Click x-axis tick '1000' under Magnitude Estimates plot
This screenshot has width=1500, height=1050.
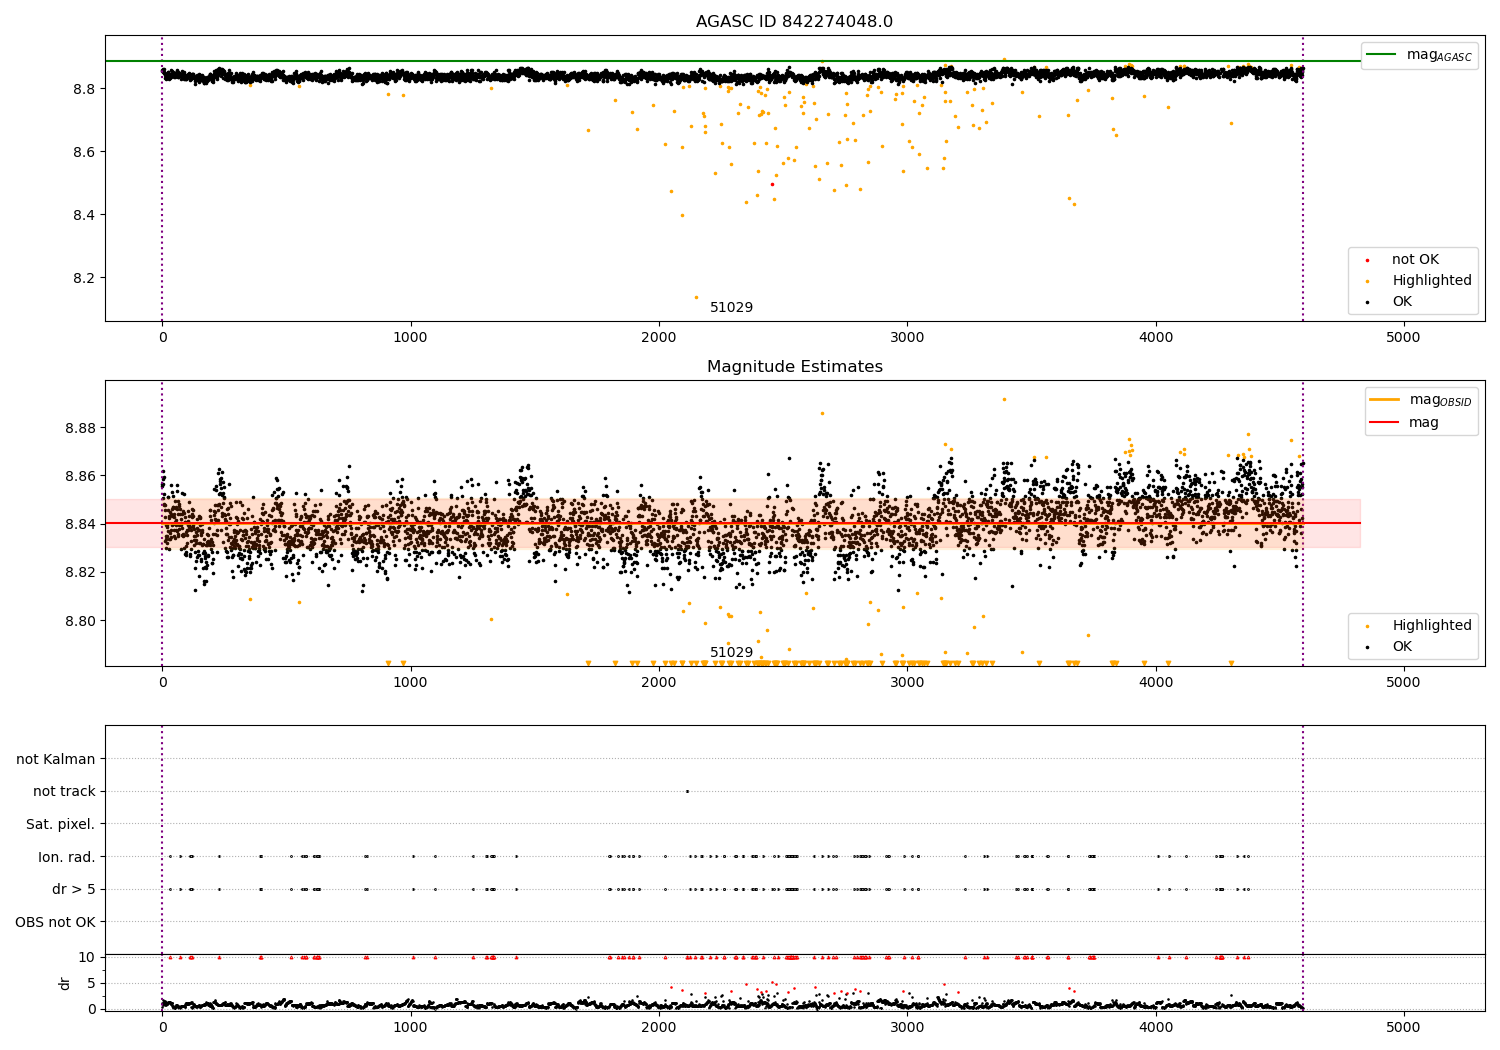point(410,683)
